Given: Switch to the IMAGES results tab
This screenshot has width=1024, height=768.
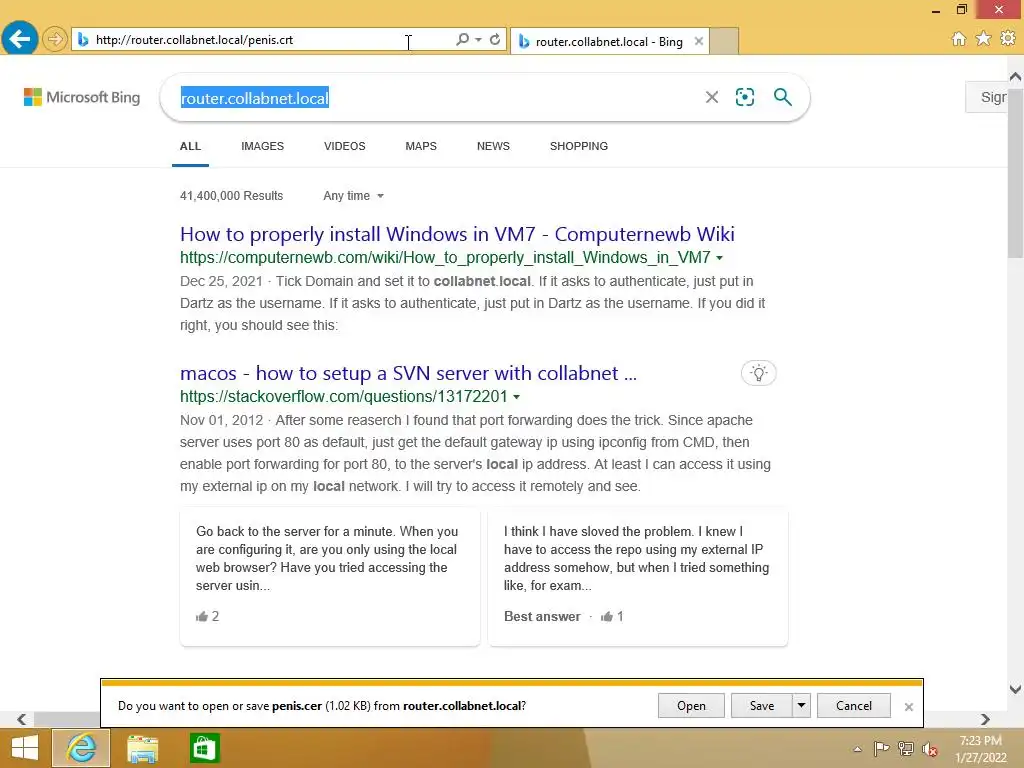Looking at the screenshot, I should coord(263,146).
